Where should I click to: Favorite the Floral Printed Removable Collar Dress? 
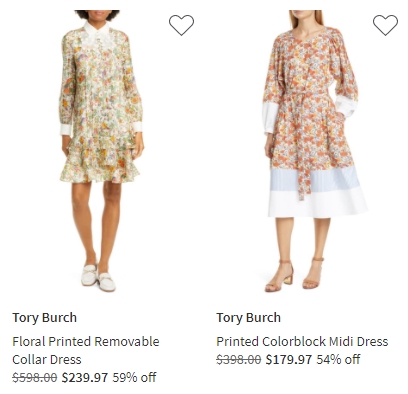click(x=181, y=25)
